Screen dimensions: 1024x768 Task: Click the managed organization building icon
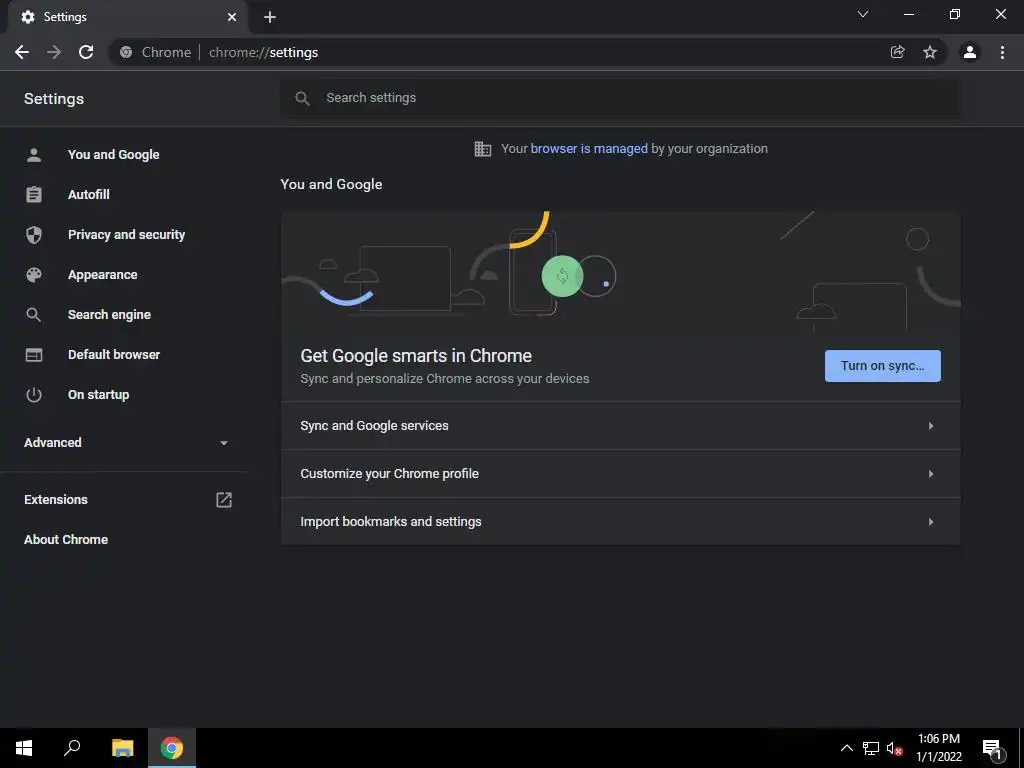tap(483, 149)
